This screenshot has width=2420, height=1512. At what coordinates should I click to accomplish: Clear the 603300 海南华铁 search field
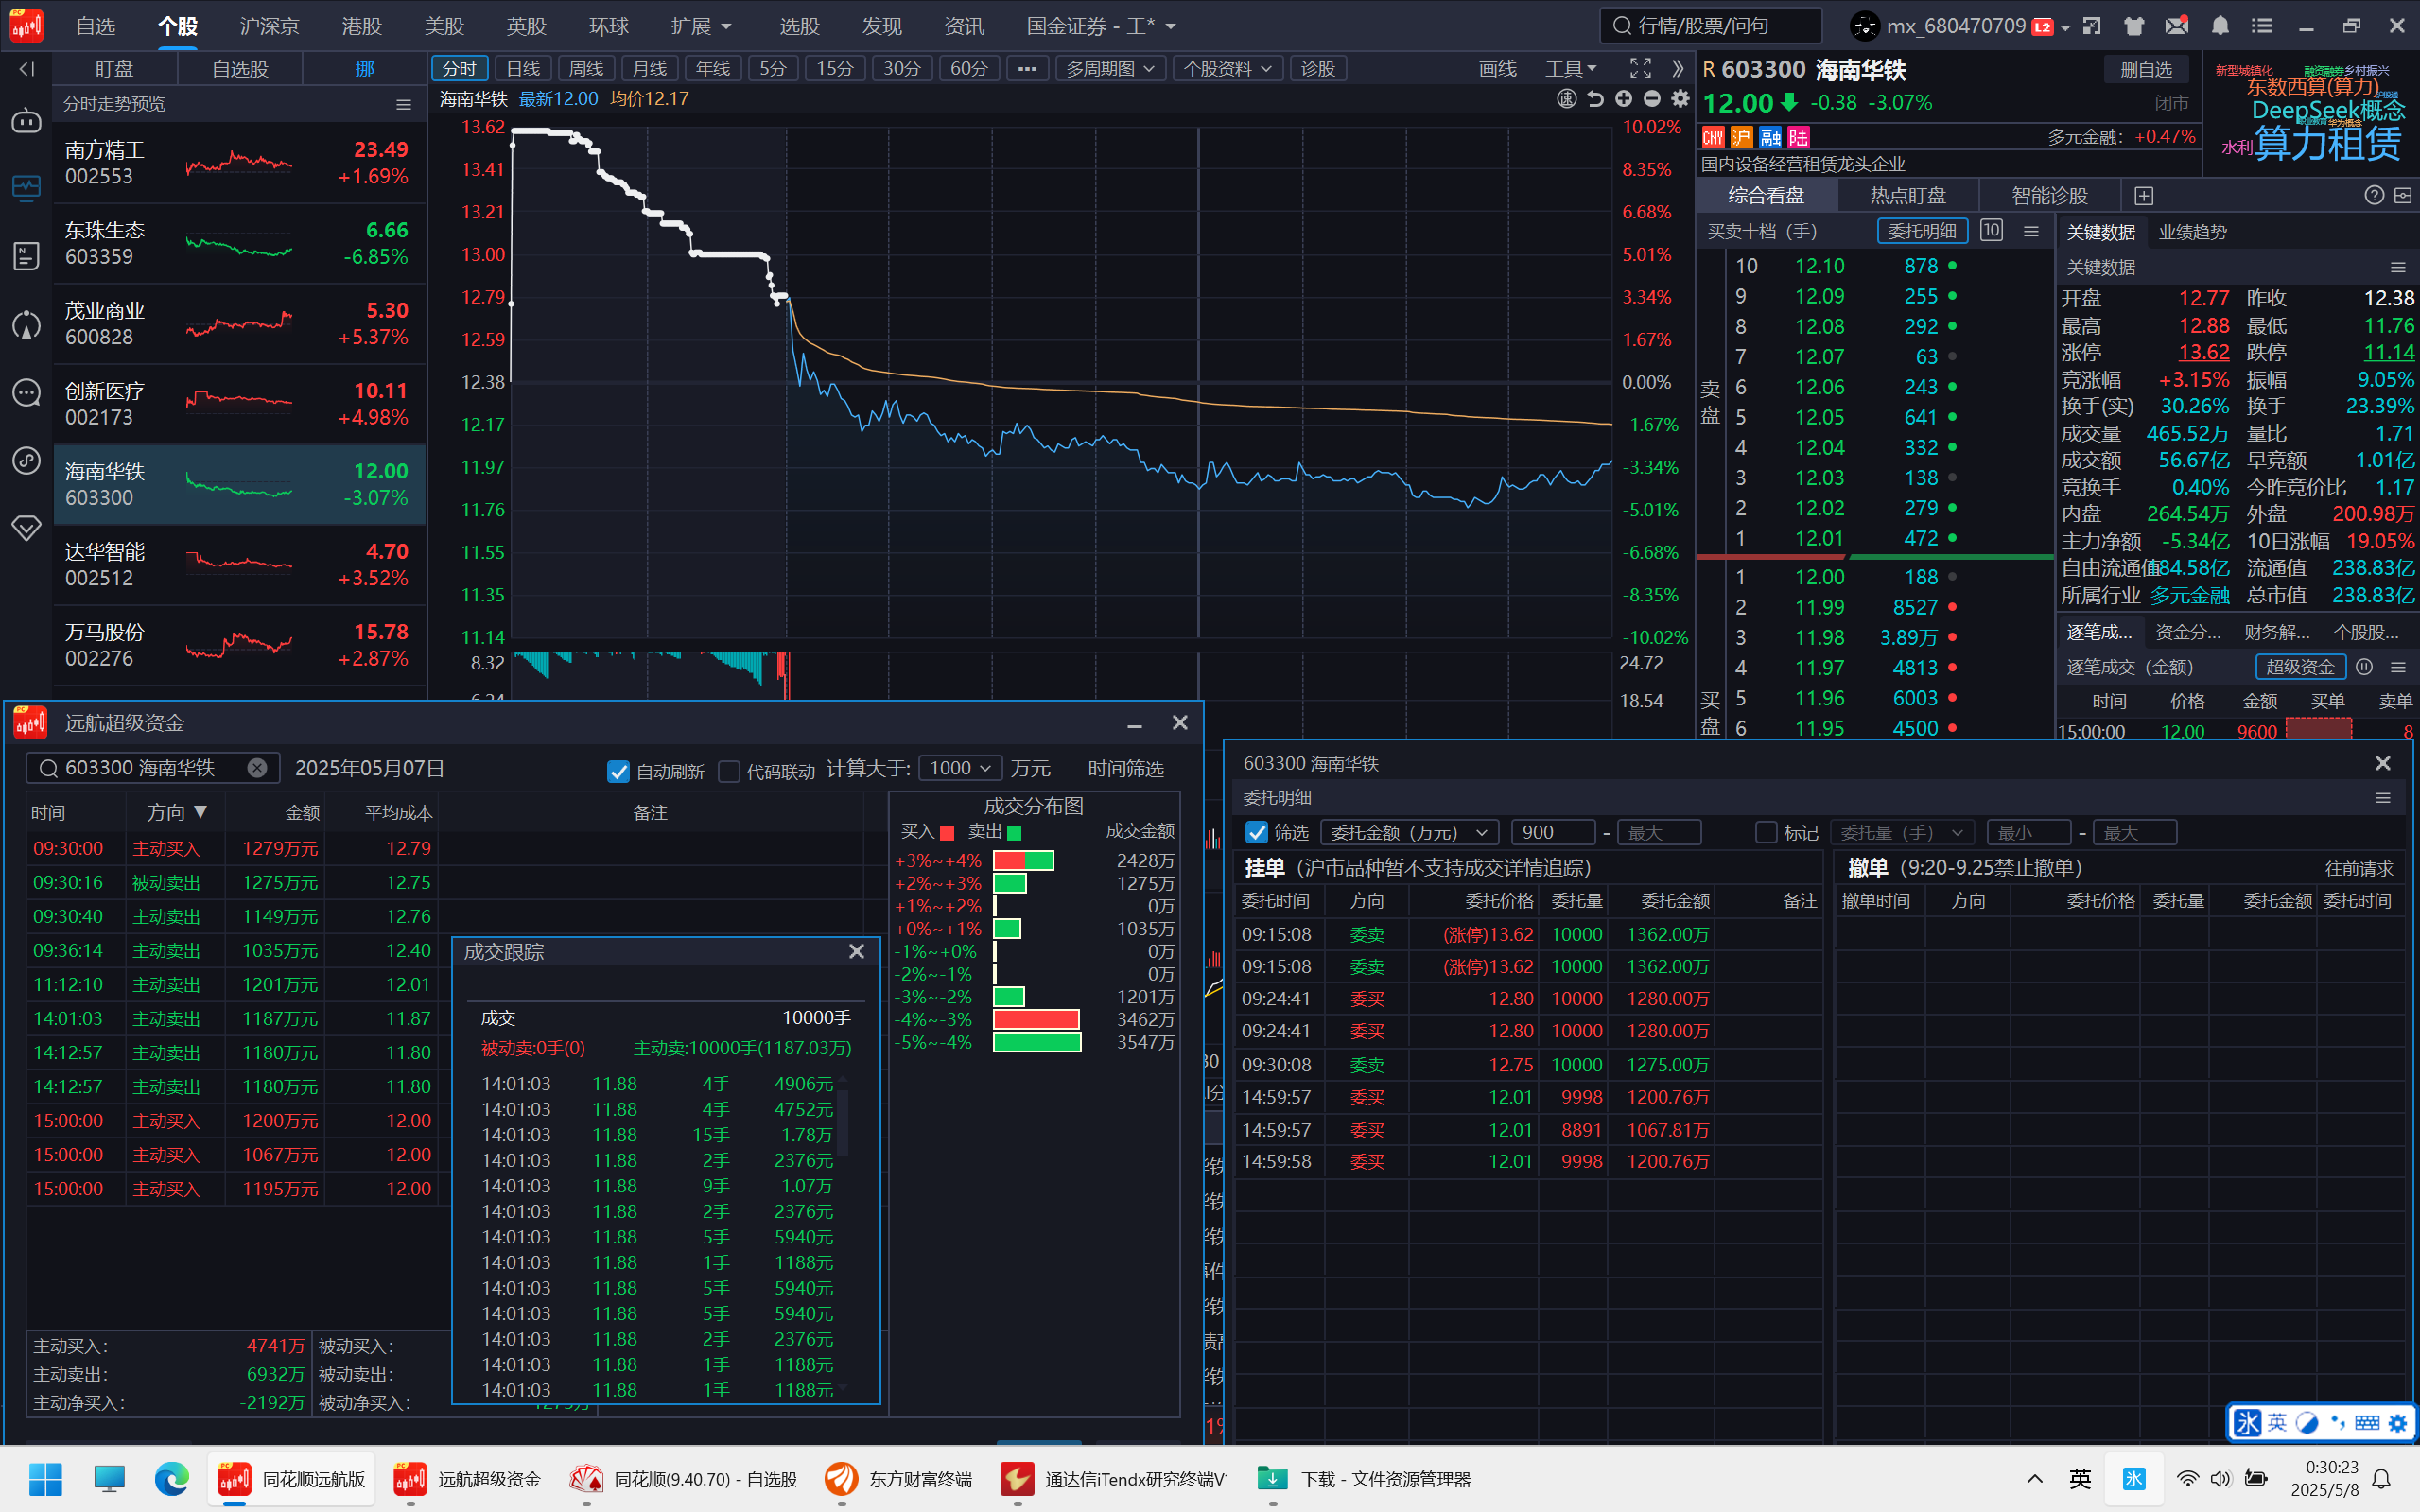pyautogui.click(x=257, y=768)
